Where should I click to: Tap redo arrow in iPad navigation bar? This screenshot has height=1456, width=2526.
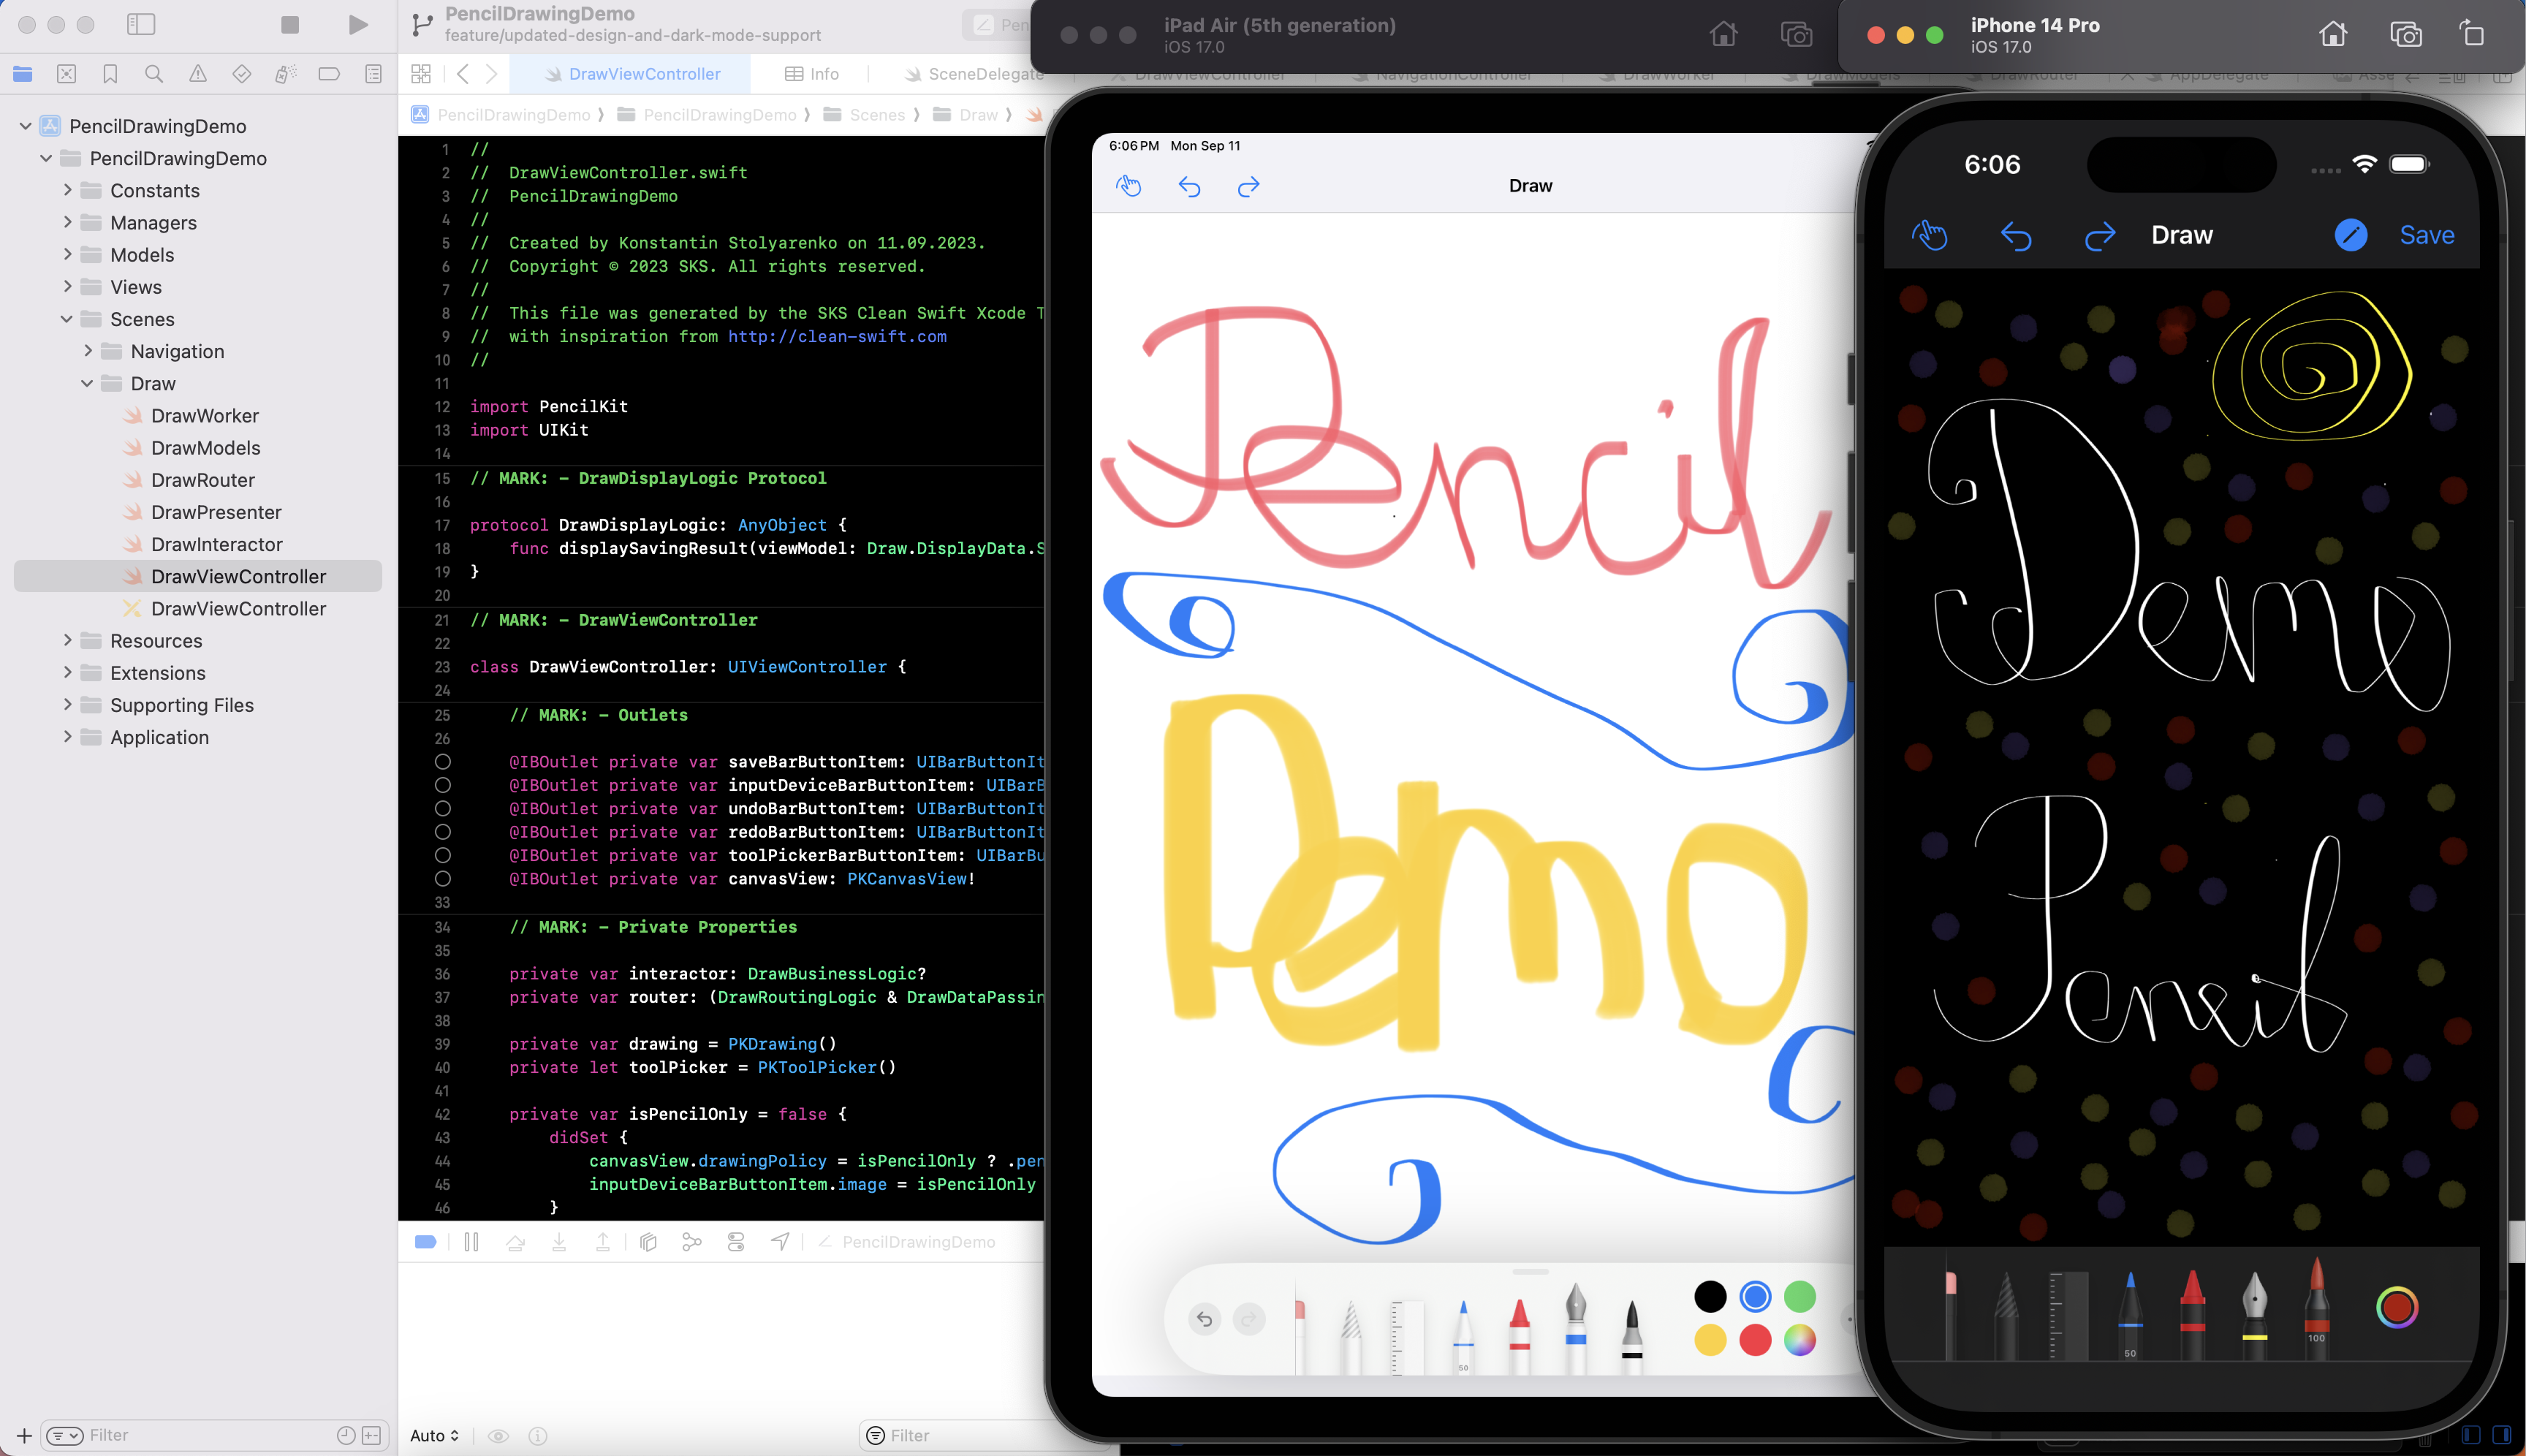coord(1248,187)
